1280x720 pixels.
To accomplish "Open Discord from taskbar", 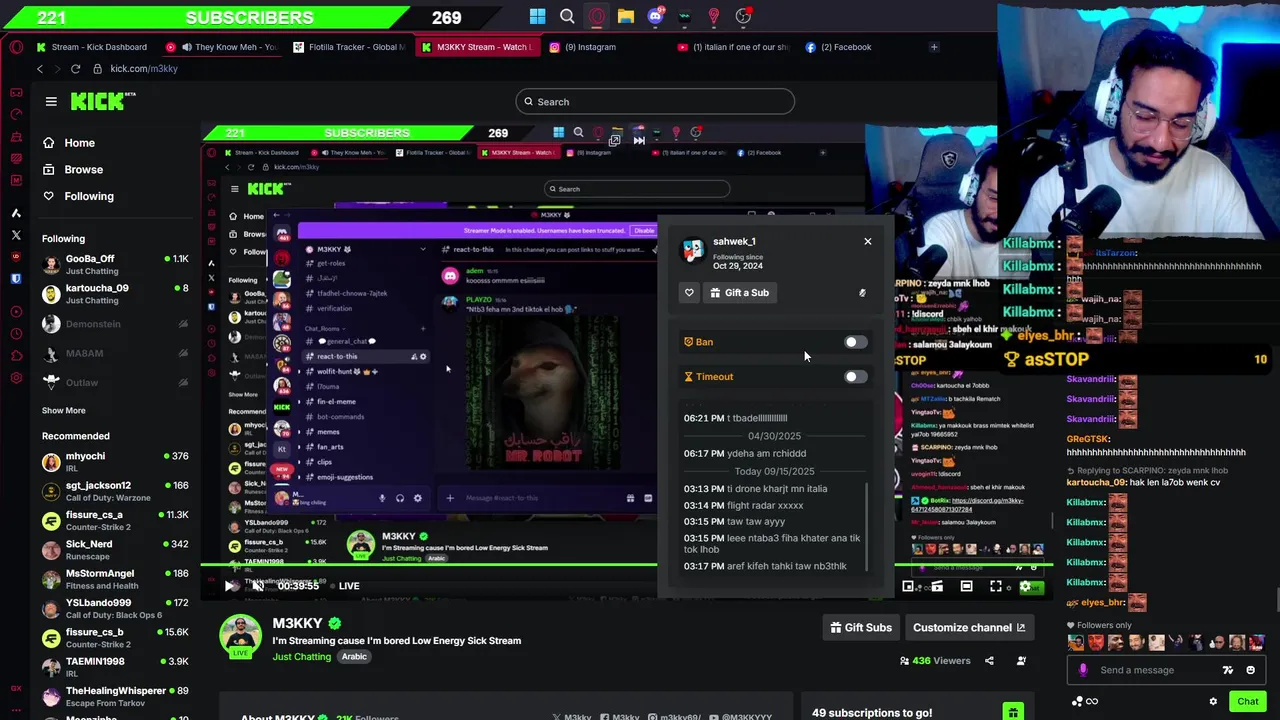I will tap(655, 16).
